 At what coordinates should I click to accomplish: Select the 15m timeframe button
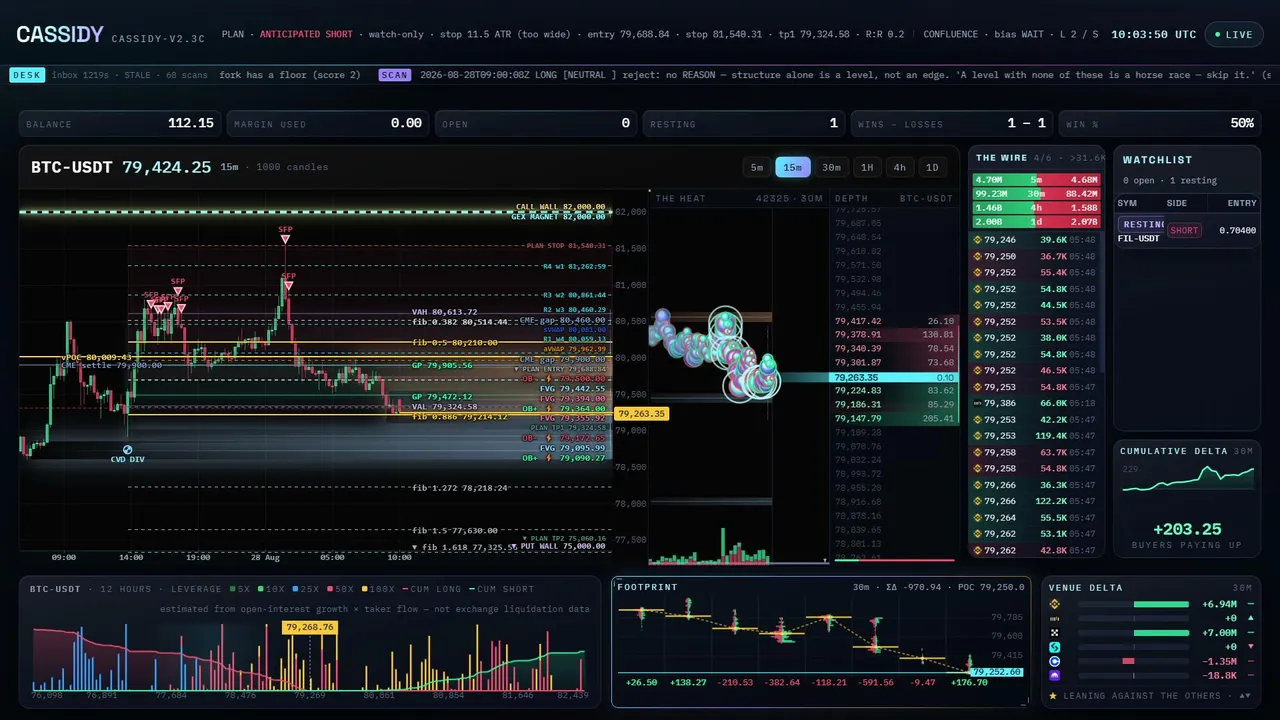tap(793, 167)
